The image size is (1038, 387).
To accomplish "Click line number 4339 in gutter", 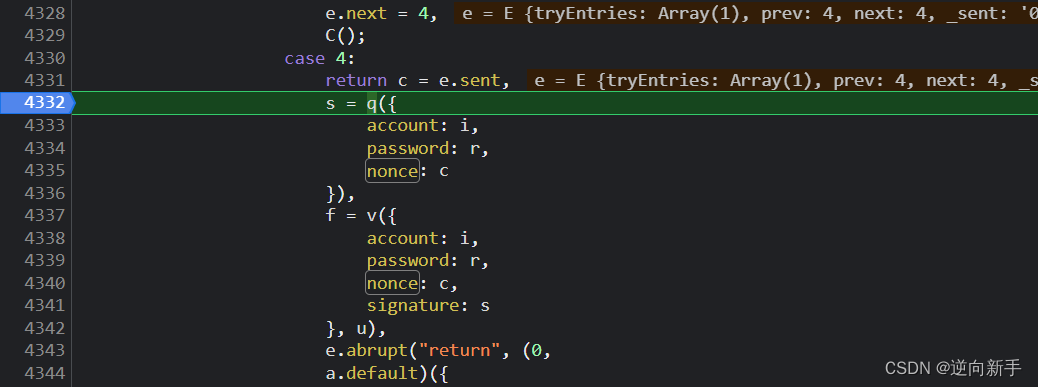I will click(x=45, y=261).
